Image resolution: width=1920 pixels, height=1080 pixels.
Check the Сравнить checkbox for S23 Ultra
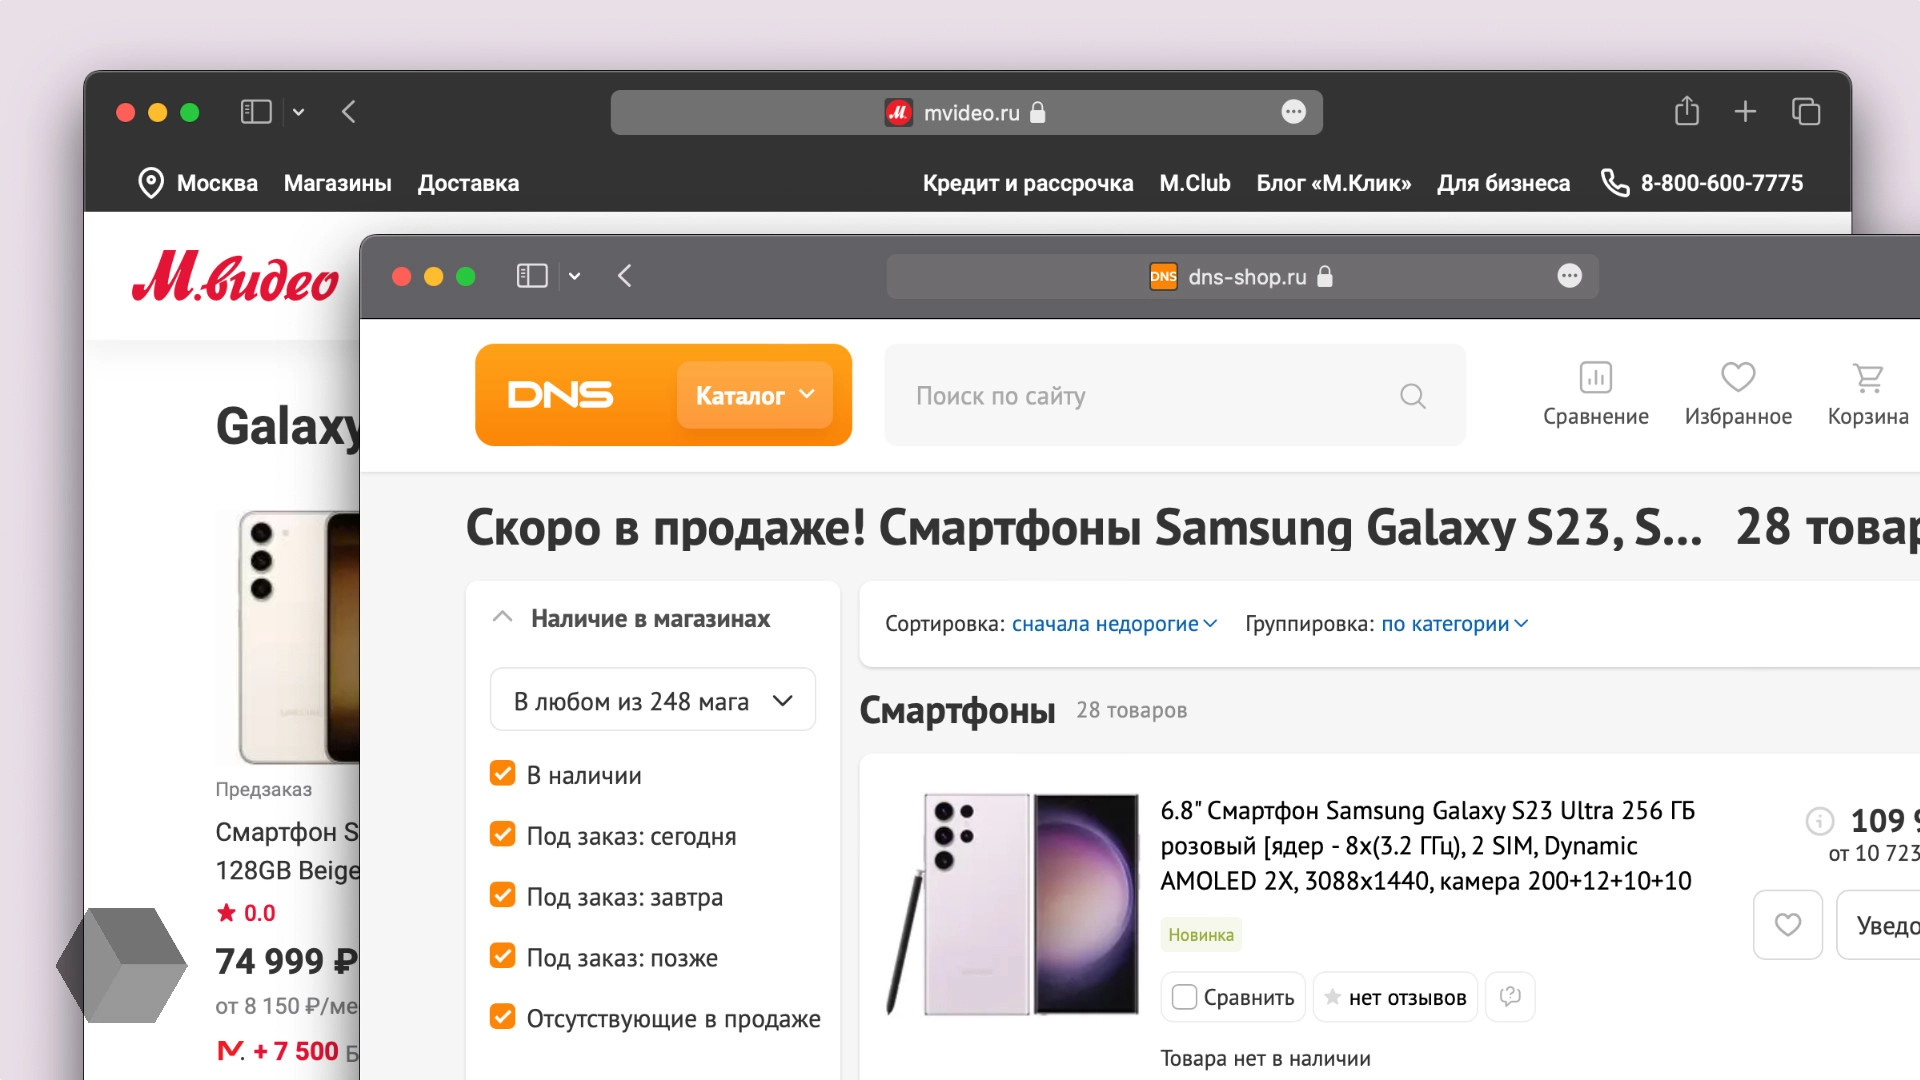tap(1184, 997)
